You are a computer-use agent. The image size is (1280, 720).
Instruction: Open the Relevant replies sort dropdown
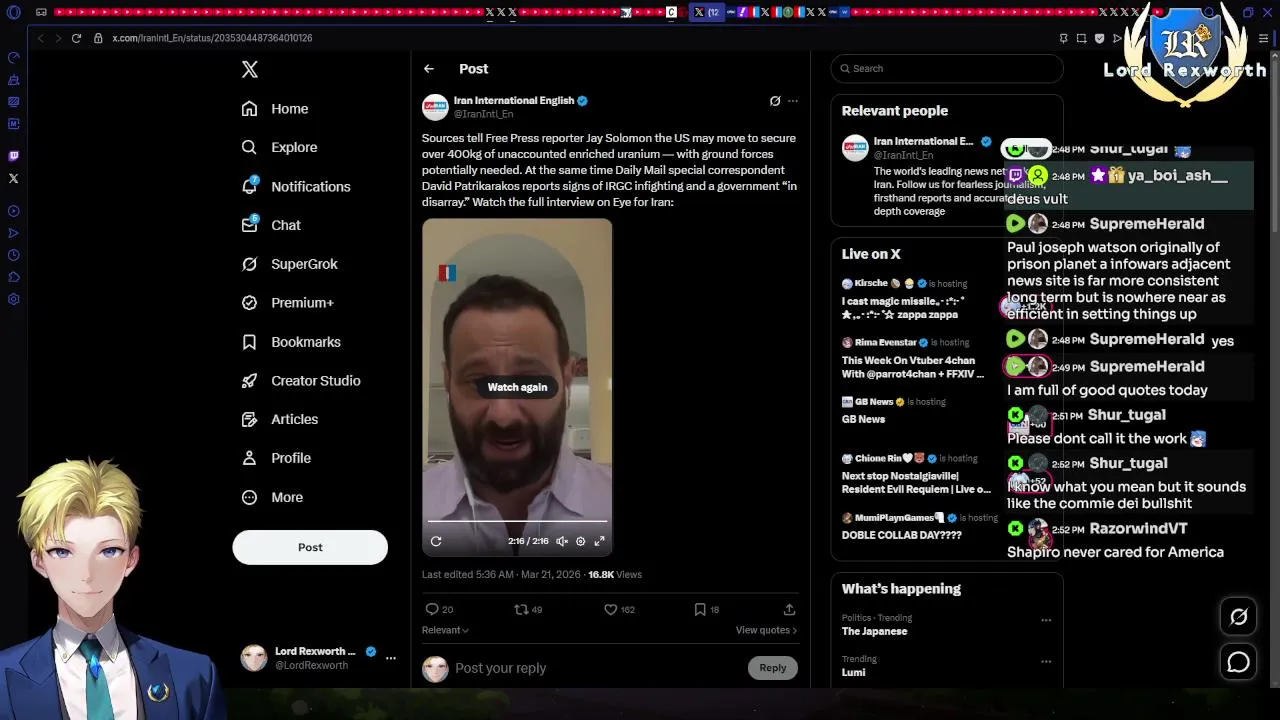tap(445, 630)
